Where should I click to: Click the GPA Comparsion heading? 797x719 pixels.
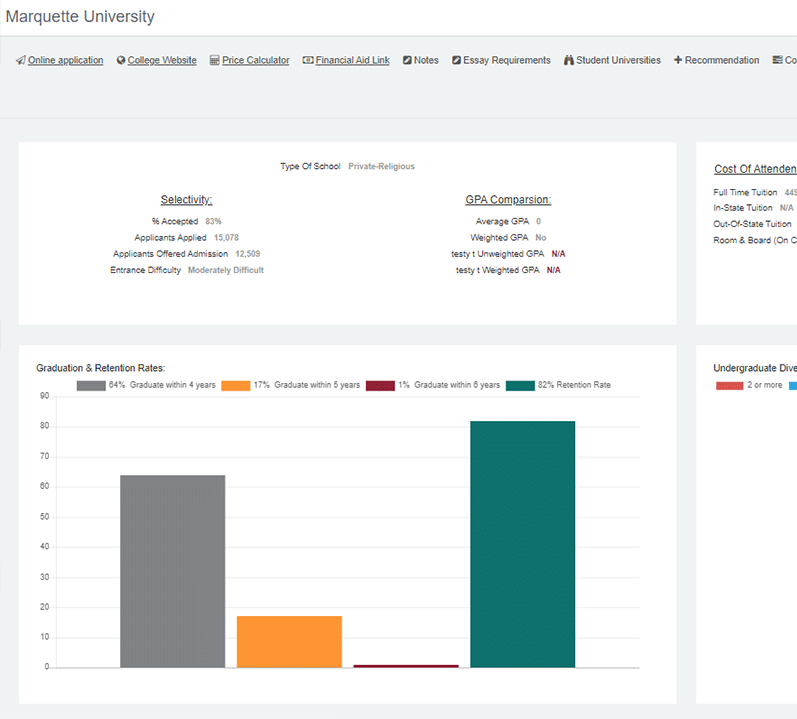click(x=508, y=200)
